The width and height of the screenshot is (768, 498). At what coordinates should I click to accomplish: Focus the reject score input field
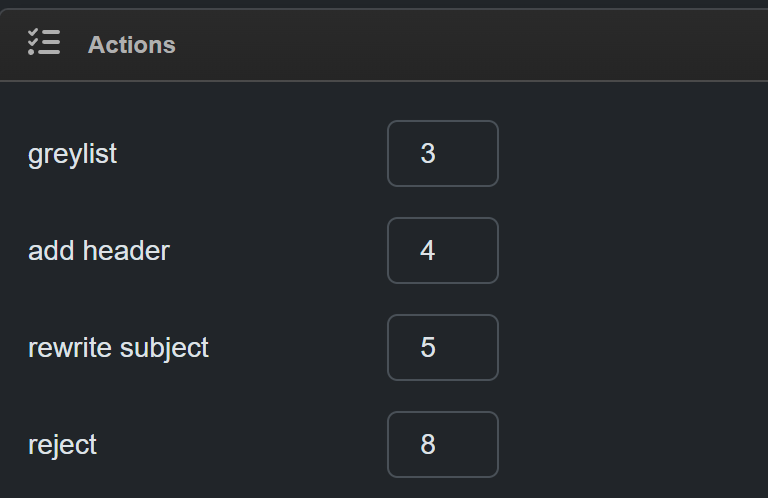coord(442,445)
